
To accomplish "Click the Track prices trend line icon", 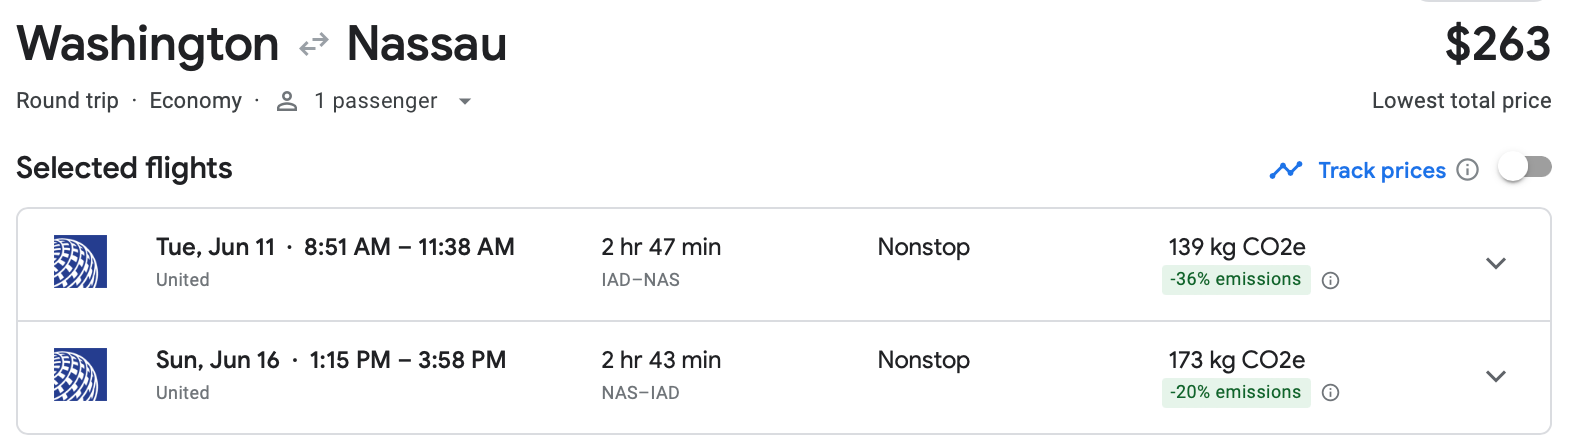I will click(x=1285, y=170).
